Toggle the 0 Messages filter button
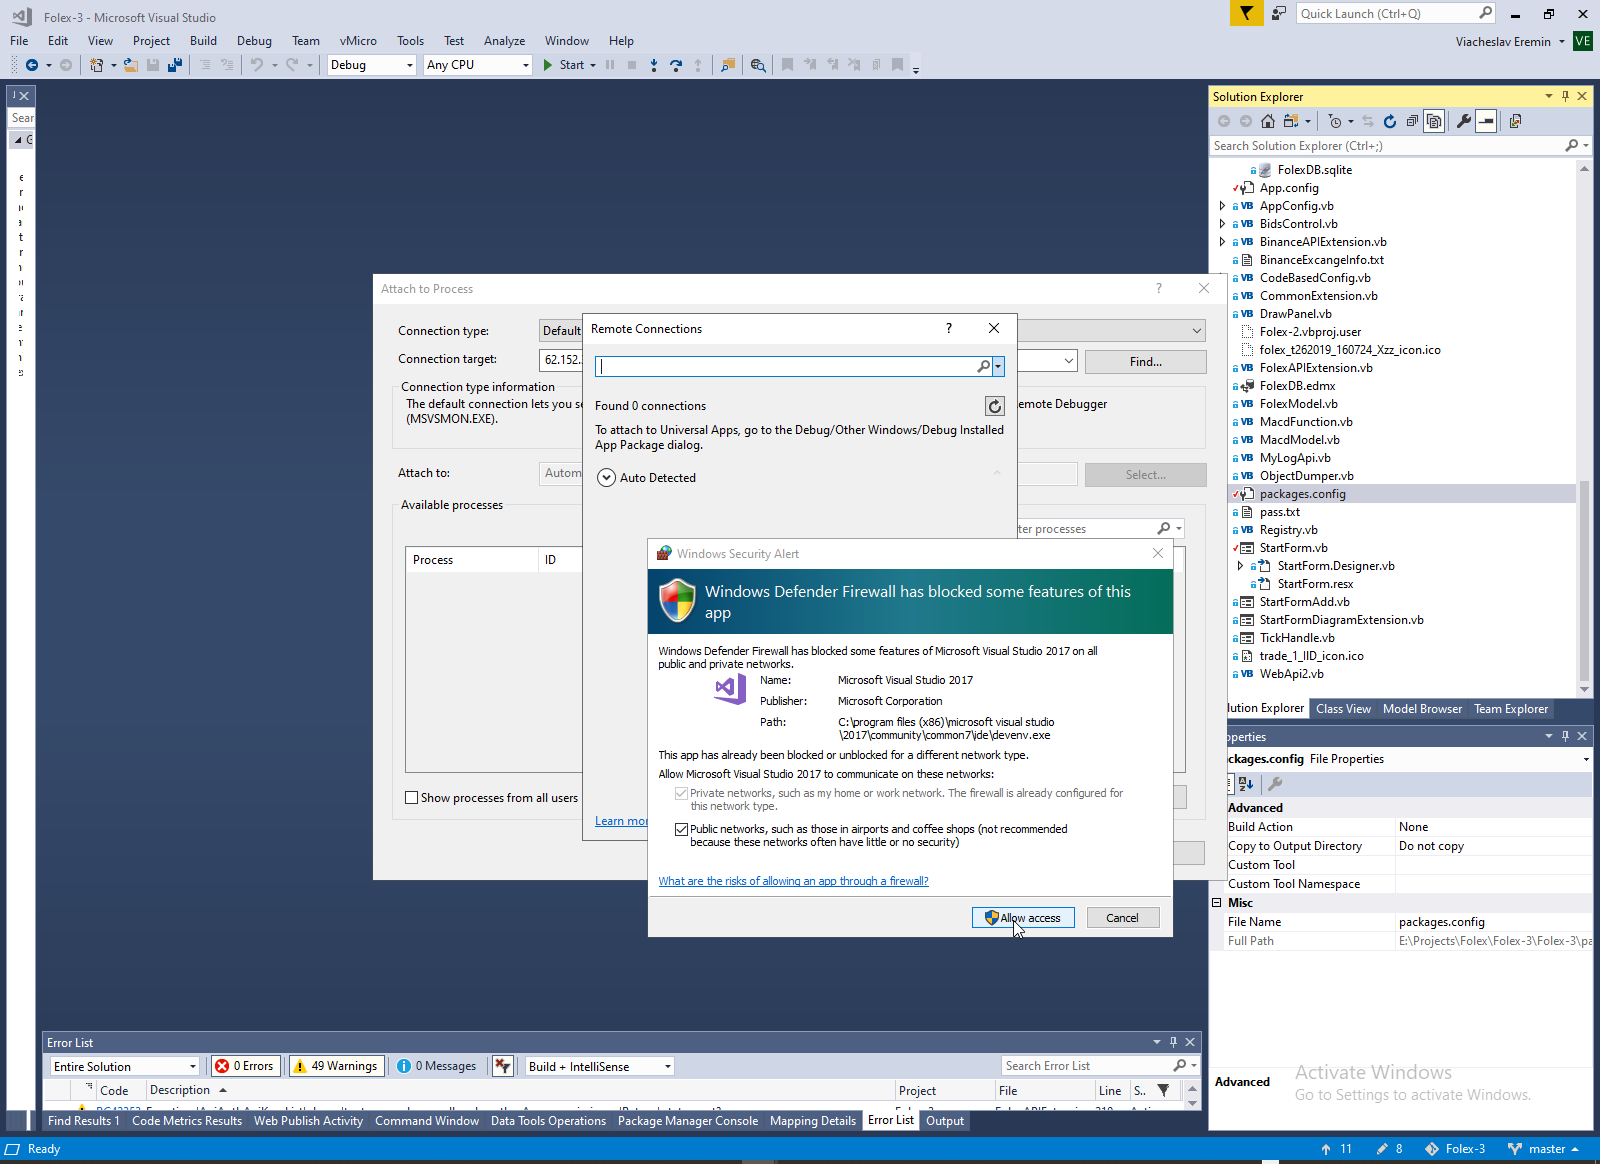Image resolution: width=1600 pixels, height=1164 pixels. click(437, 1066)
